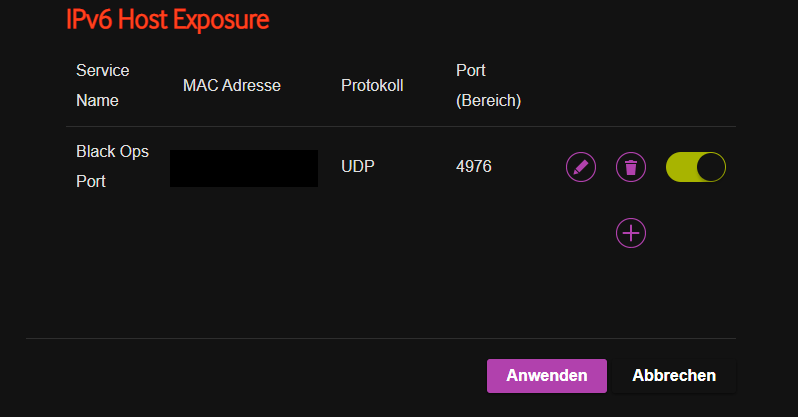Screen dimensions: 798x417
Task: Click the (Bereich) label in the header
Action: point(488,101)
